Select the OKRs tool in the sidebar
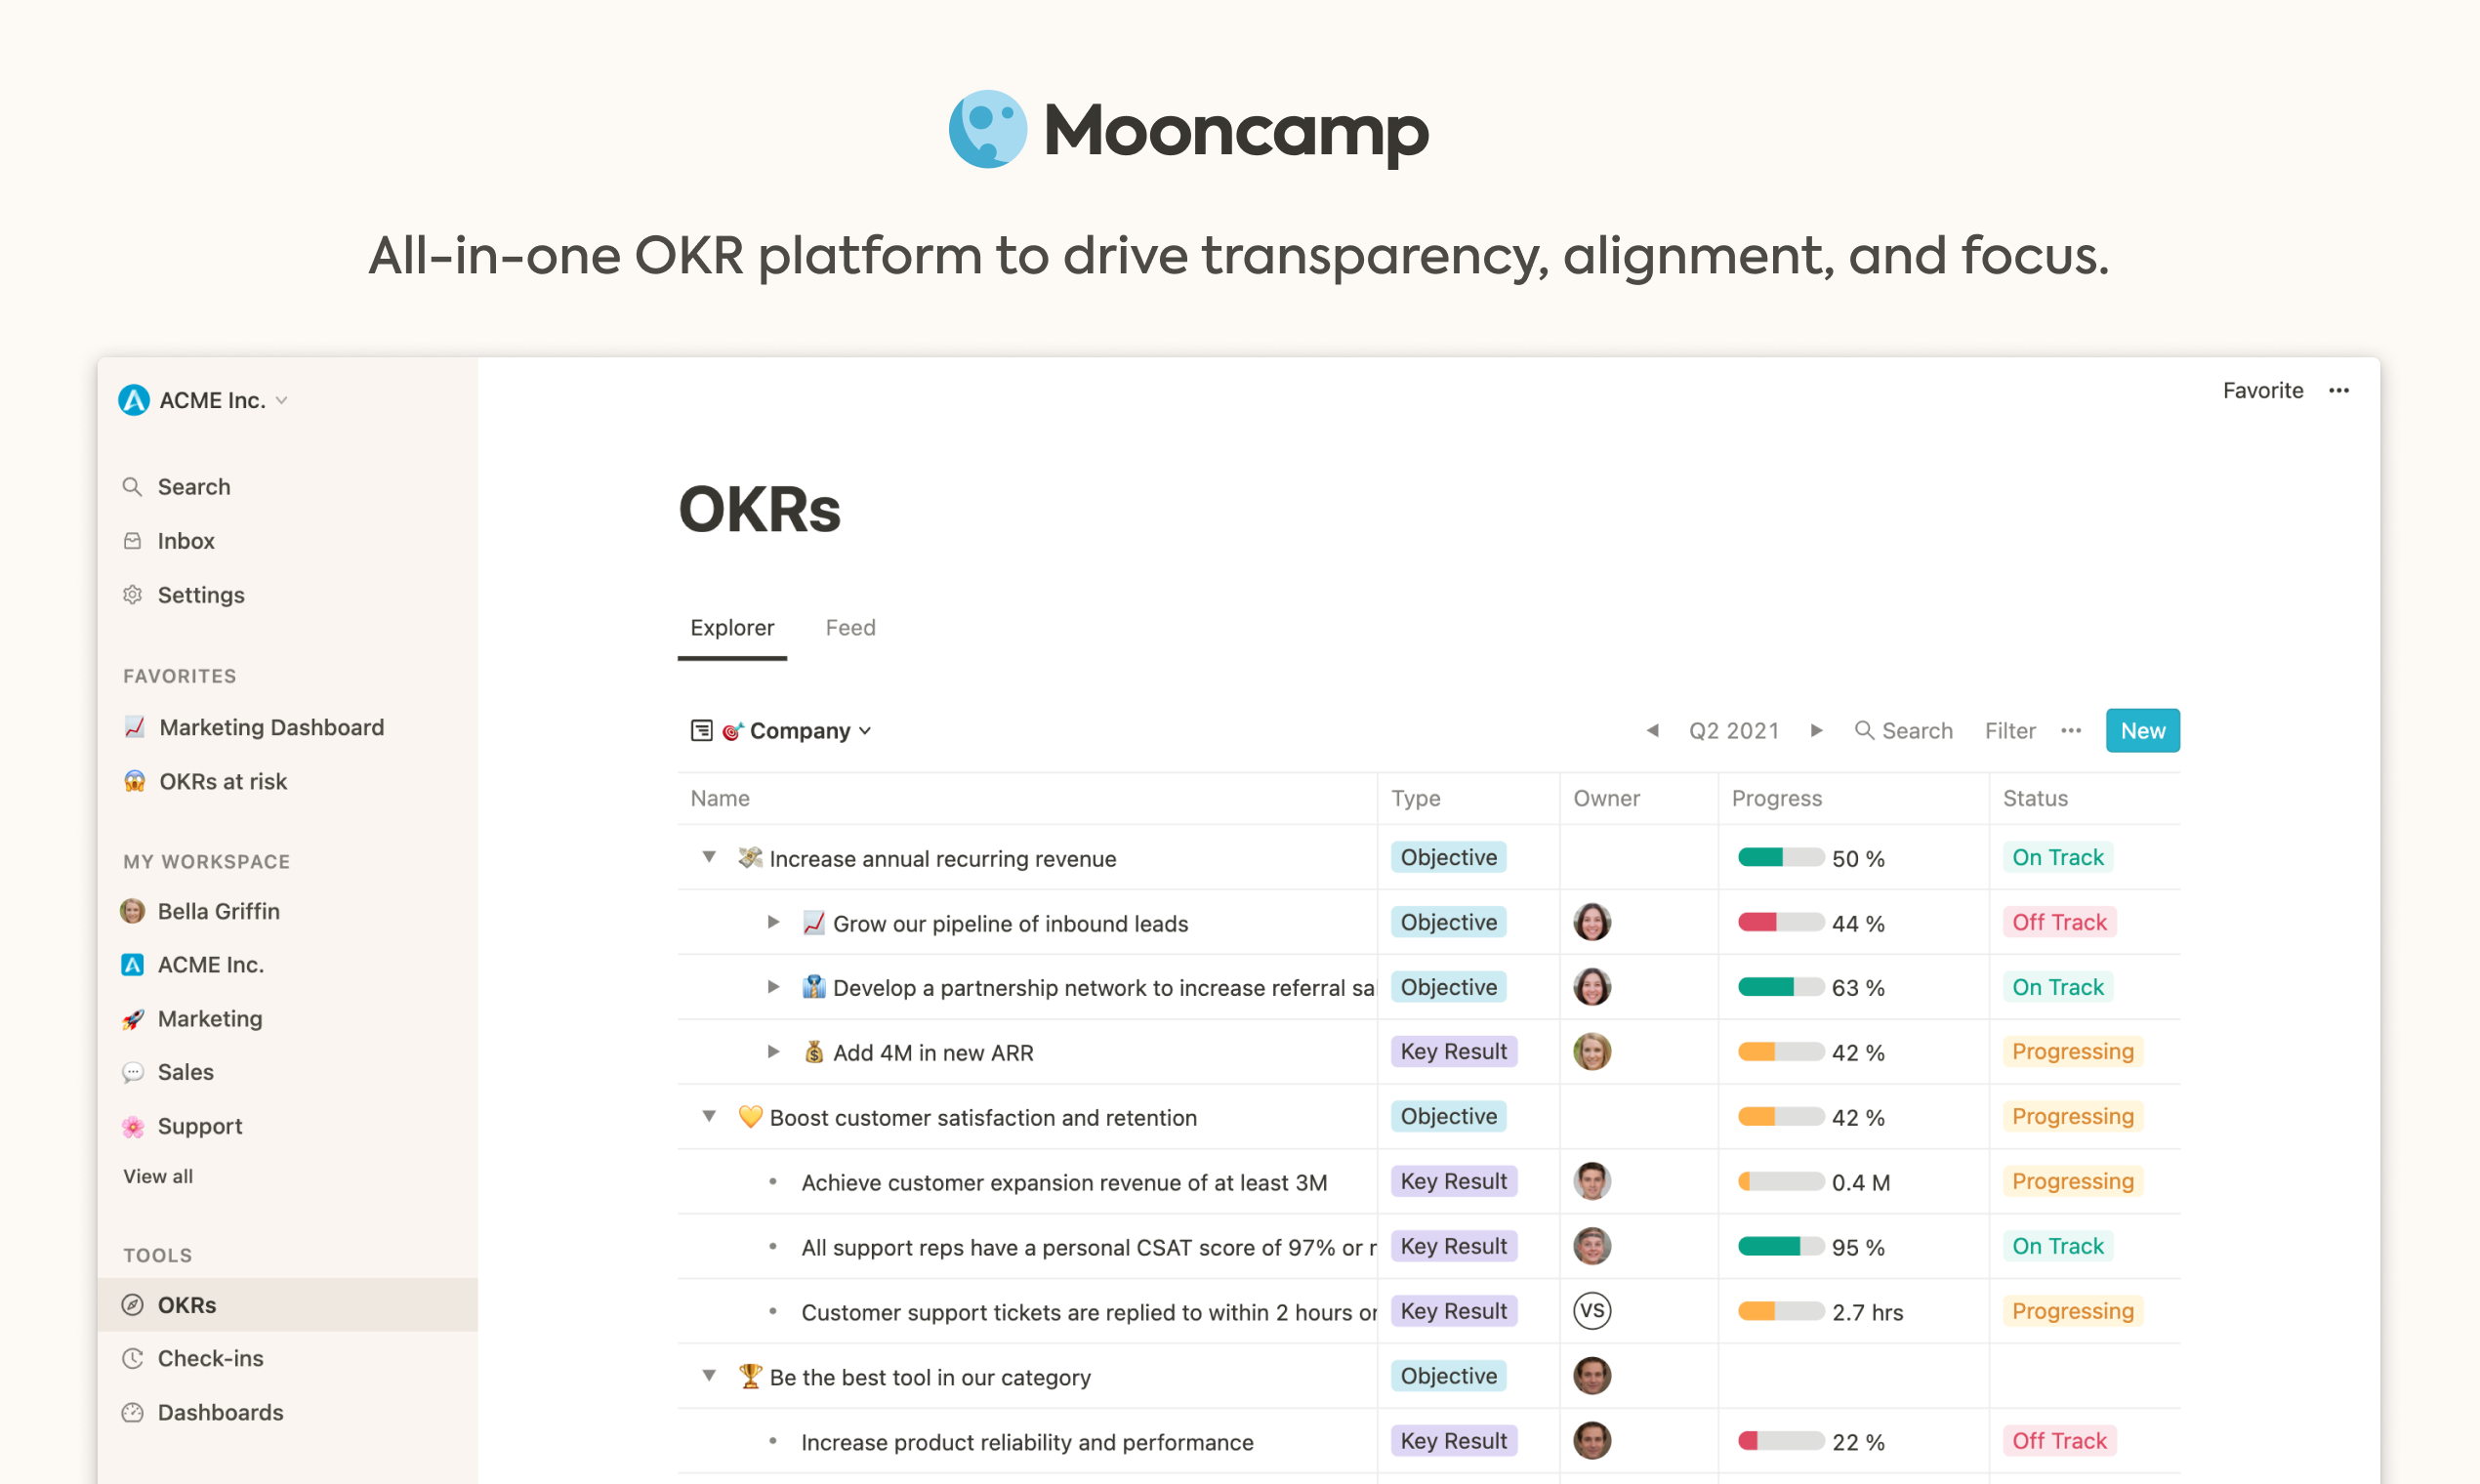2480x1484 pixels. tap(188, 1304)
